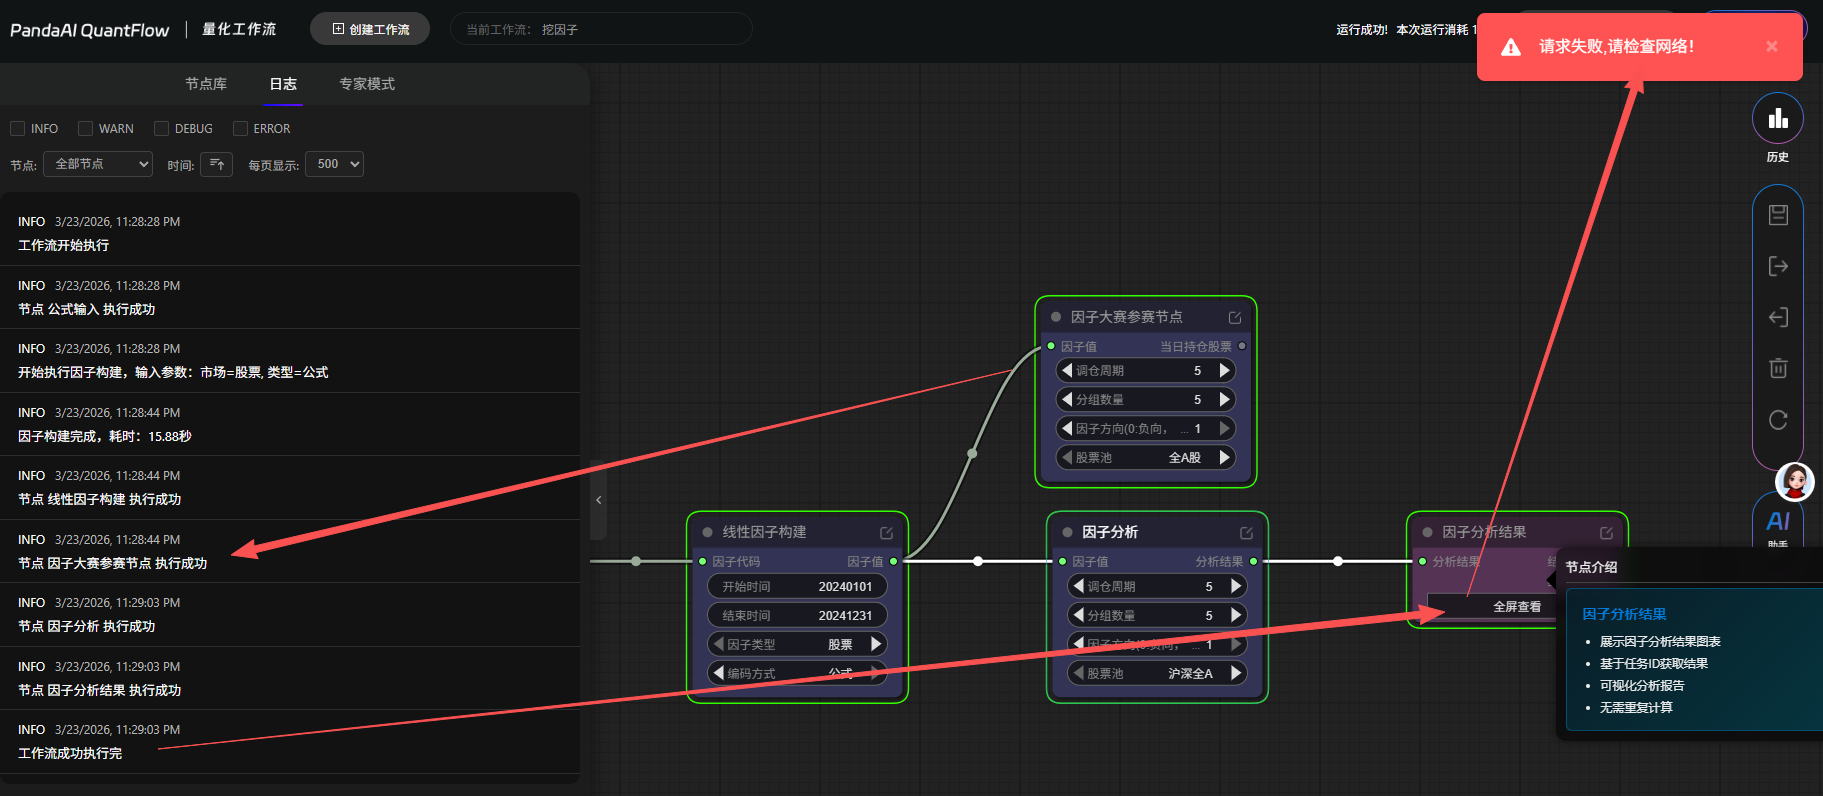Click the AI assistant avatar icon
This screenshot has width=1823, height=796.
(x=1794, y=482)
